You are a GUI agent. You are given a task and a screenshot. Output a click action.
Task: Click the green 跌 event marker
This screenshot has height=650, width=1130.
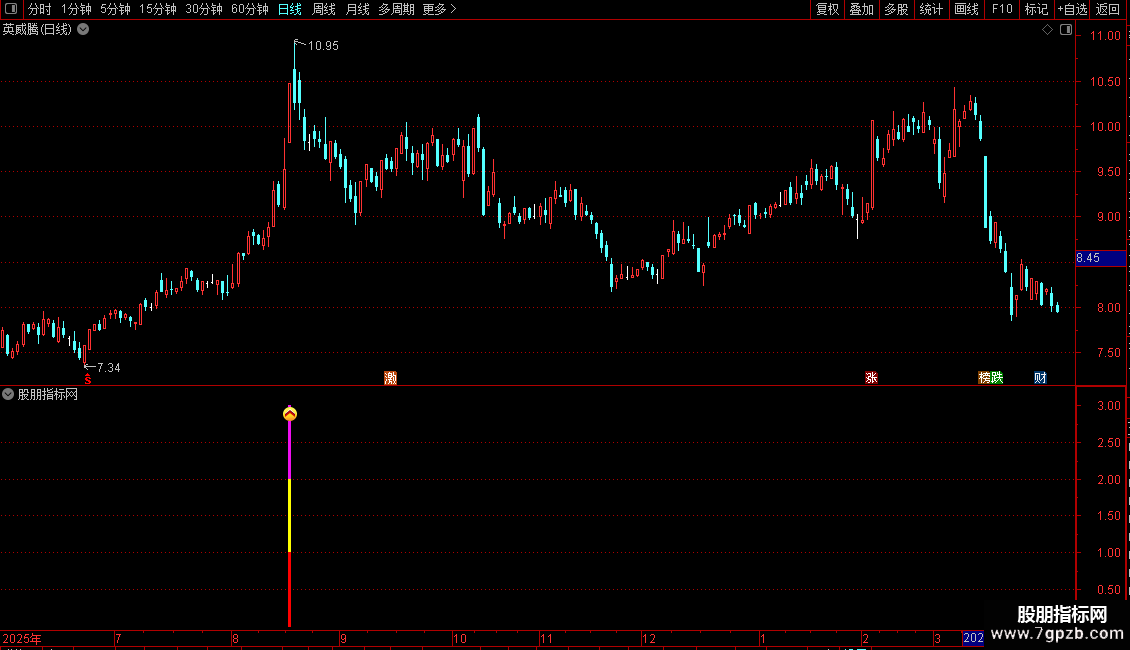997,378
